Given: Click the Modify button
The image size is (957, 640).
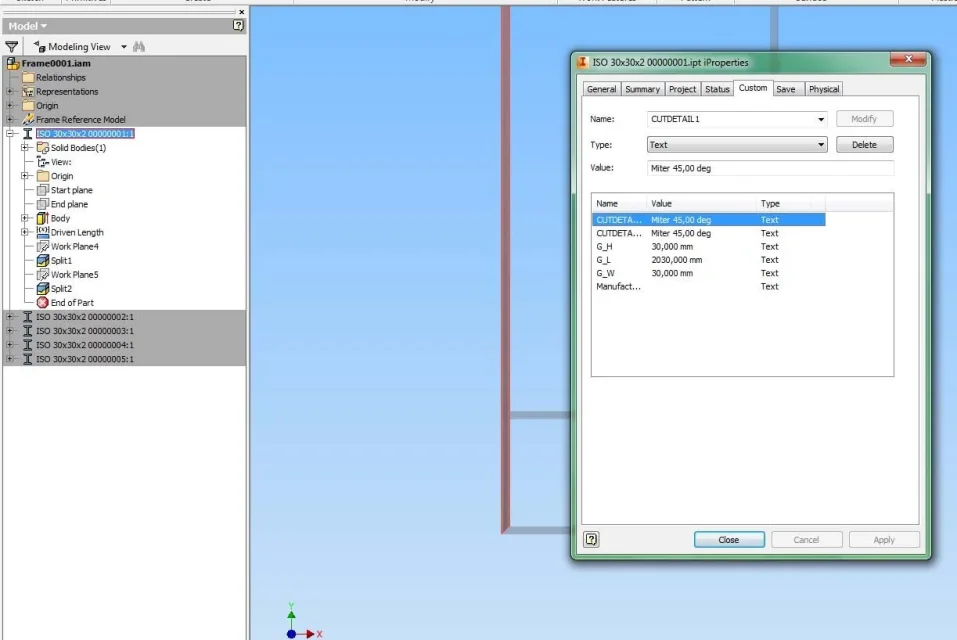Looking at the screenshot, I should 864,119.
